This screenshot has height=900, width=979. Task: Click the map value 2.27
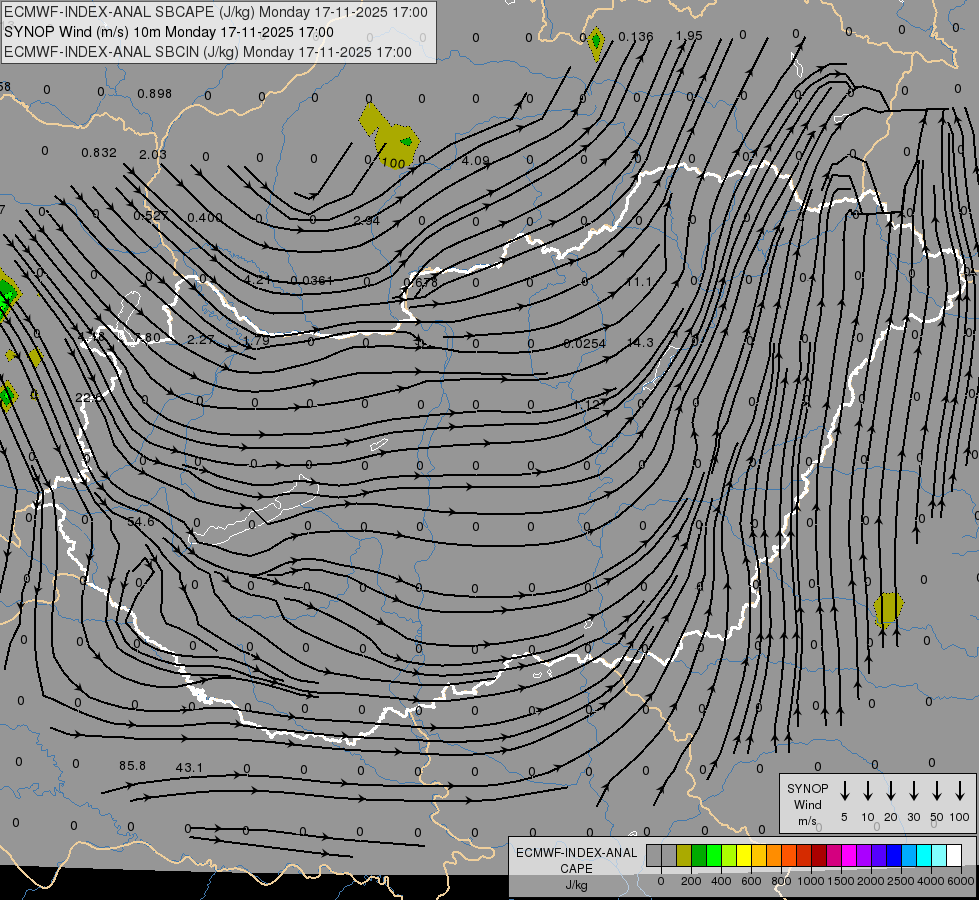(200, 340)
